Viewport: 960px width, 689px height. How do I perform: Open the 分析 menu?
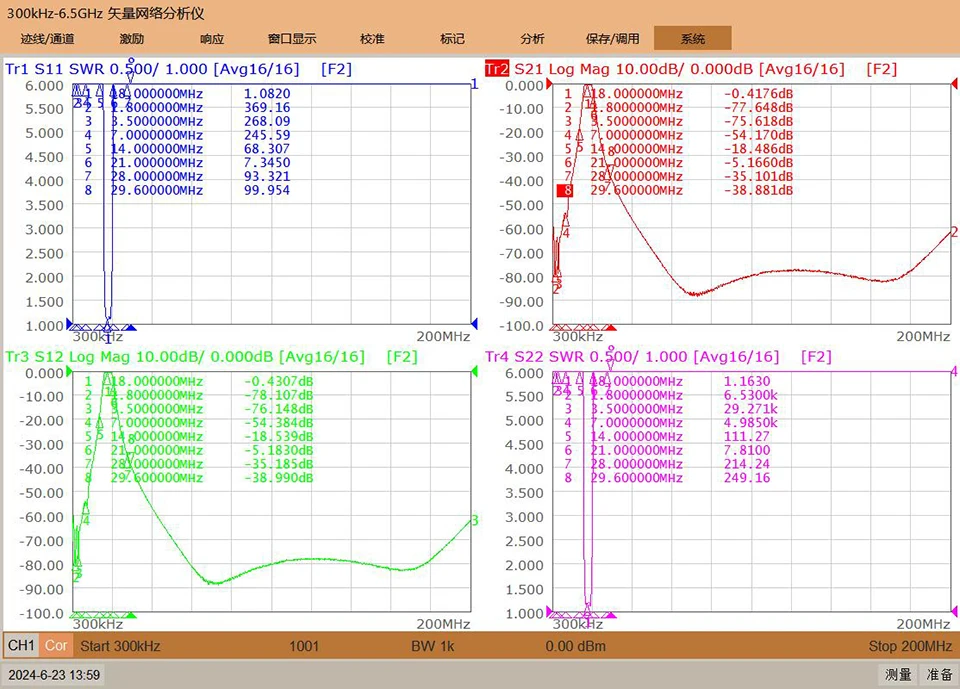tap(532, 39)
